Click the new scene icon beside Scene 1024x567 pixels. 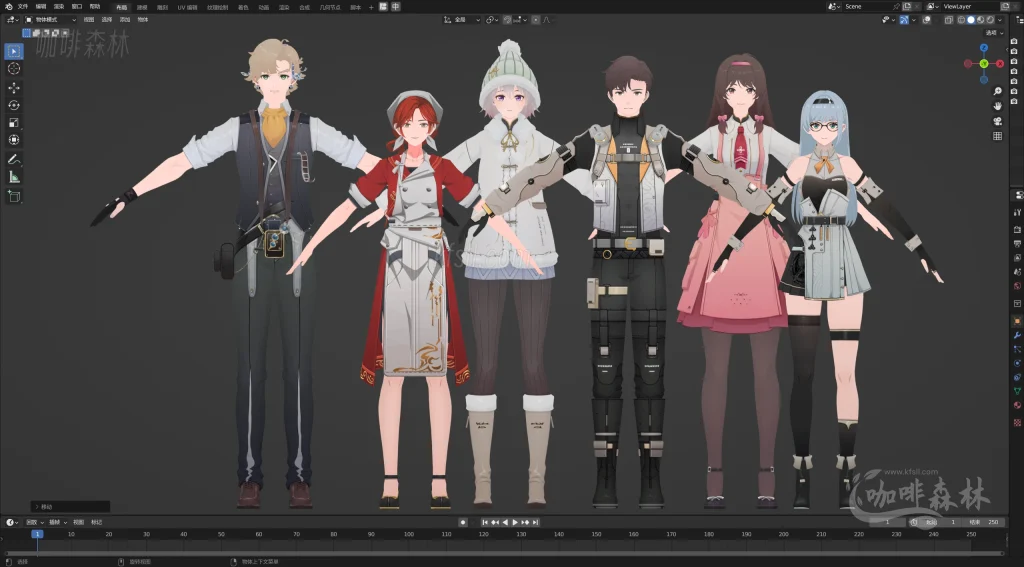(x=907, y=7)
